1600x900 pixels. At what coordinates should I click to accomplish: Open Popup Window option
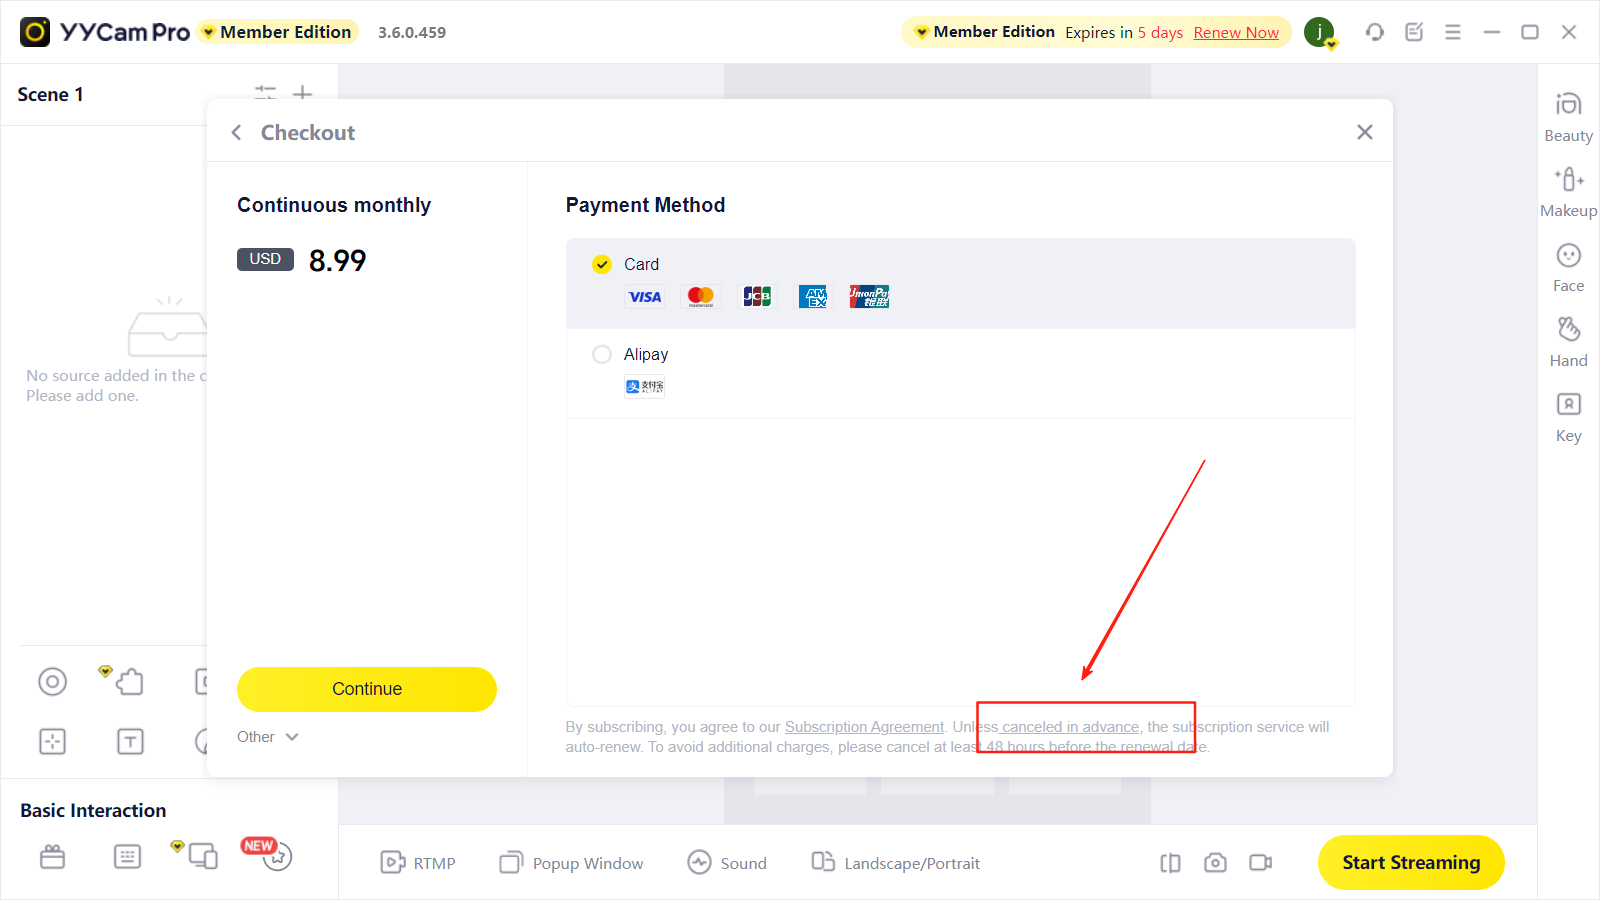click(x=571, y=863)
